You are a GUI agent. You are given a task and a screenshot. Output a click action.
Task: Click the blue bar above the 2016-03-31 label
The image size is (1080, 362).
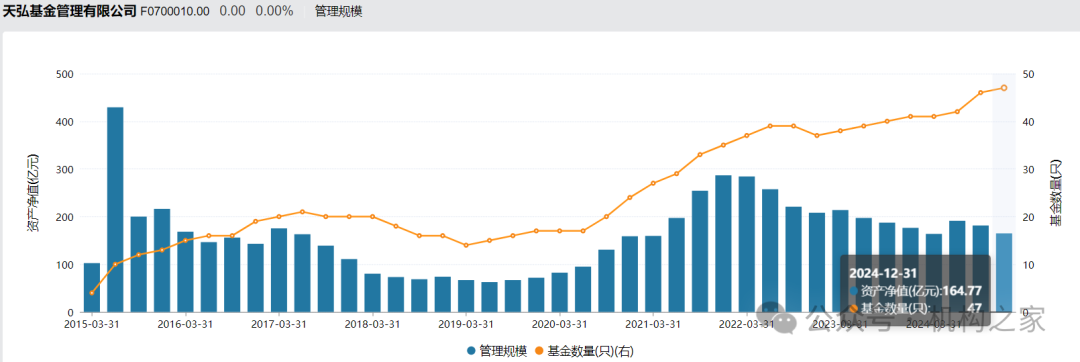[185, 272]
